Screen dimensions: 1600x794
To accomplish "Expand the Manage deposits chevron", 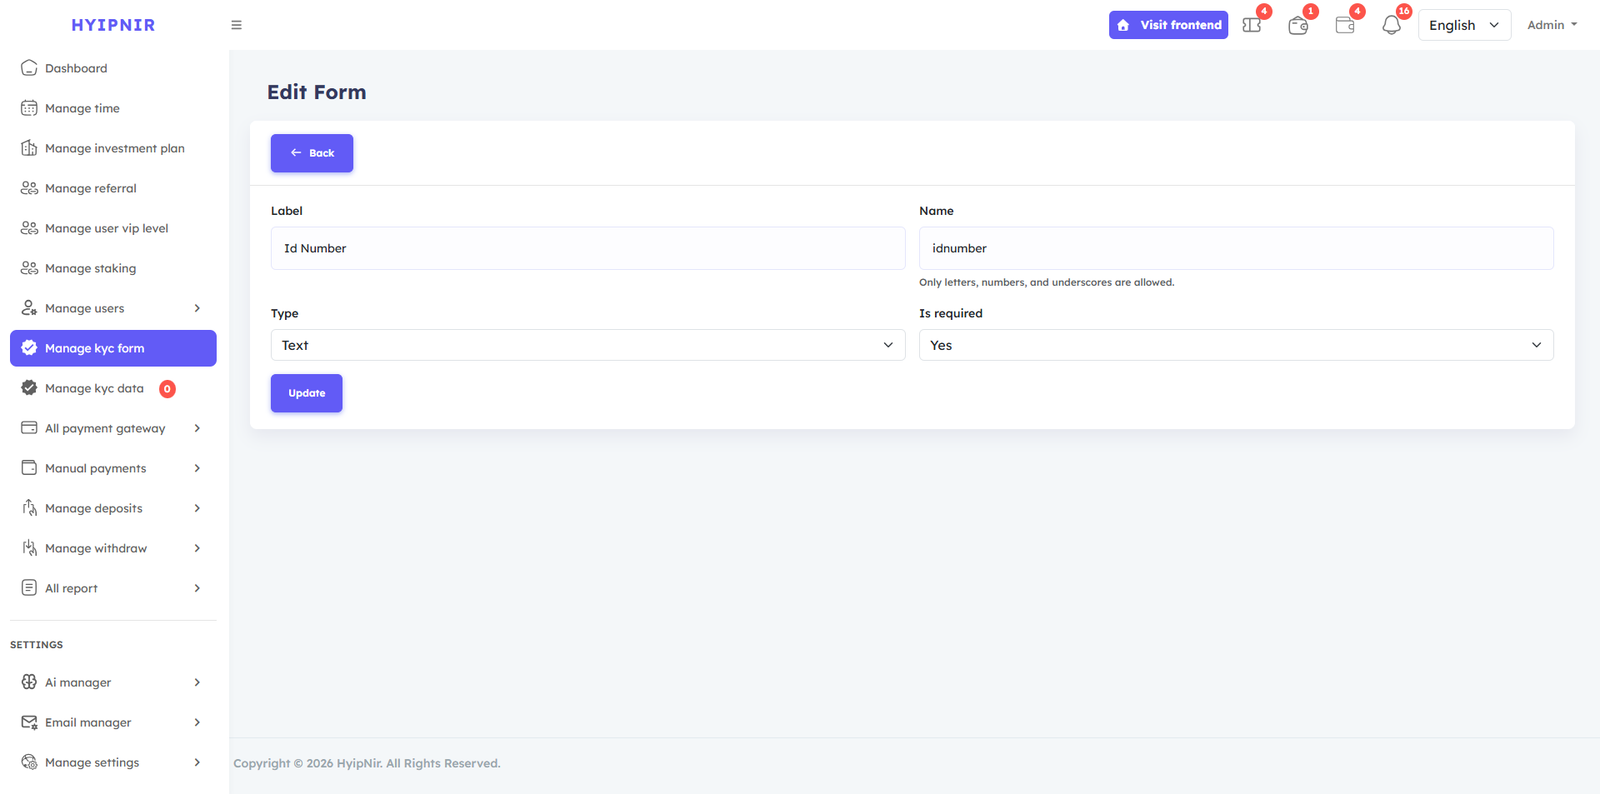I will tap(197, 508).
